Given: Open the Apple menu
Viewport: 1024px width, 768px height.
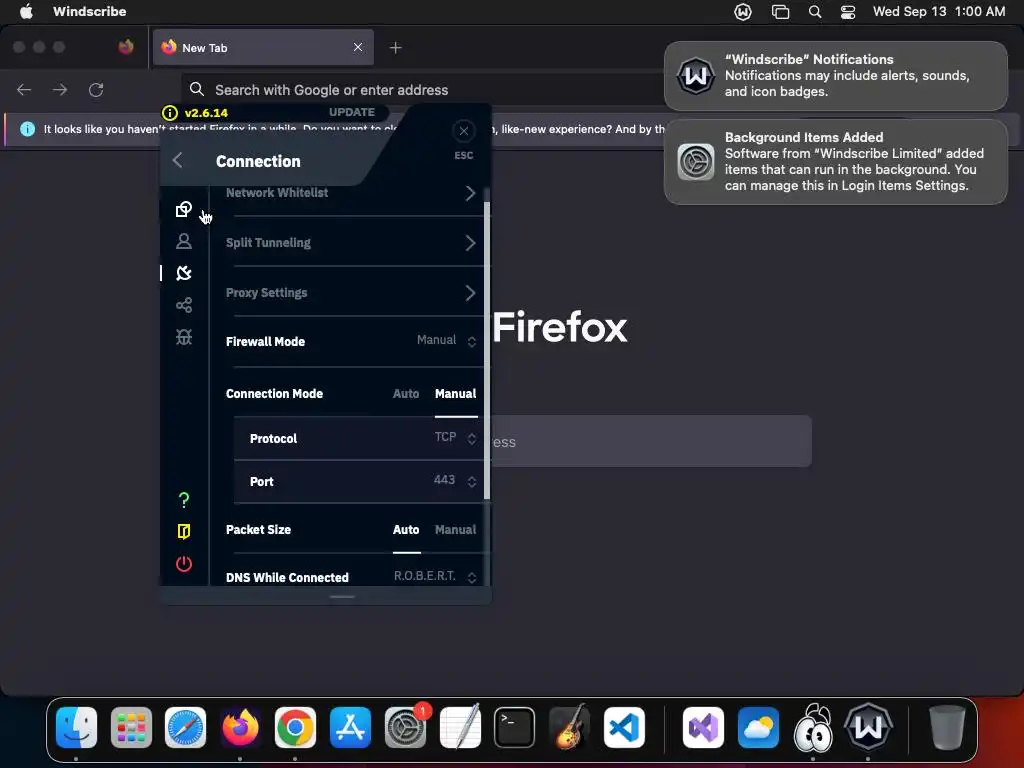Looking at the screenshot, I should (26, 12).
